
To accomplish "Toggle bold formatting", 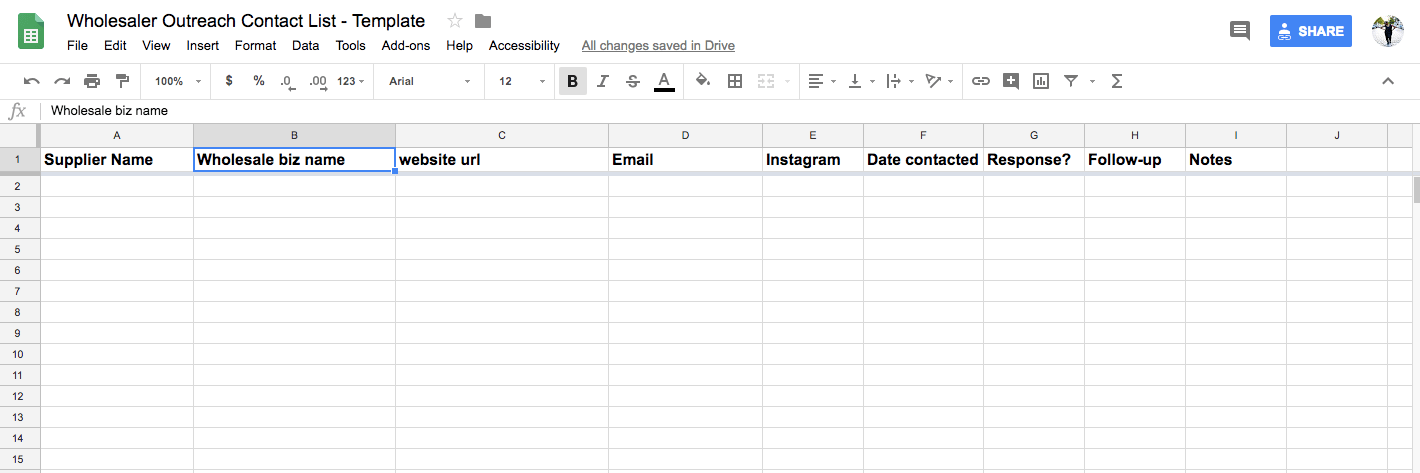I will (572, 81).
